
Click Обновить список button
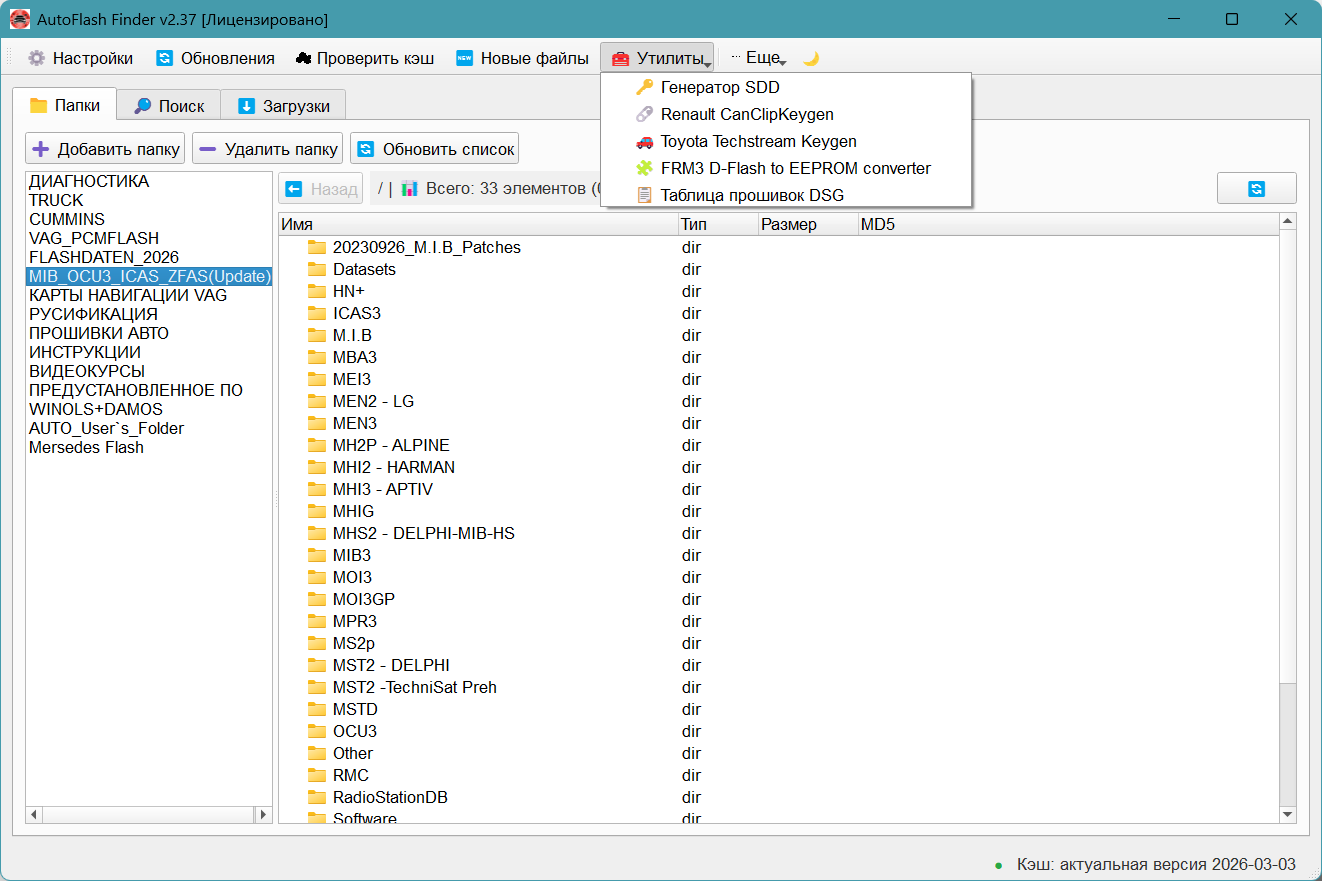435,149
